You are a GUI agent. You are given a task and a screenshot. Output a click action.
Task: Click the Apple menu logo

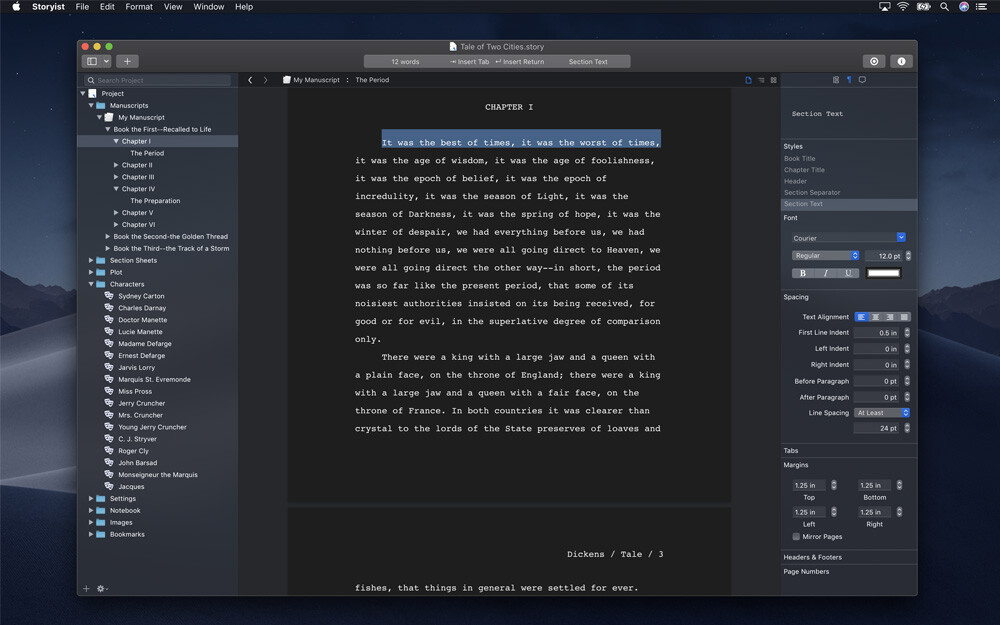click(x=16, y=6)
